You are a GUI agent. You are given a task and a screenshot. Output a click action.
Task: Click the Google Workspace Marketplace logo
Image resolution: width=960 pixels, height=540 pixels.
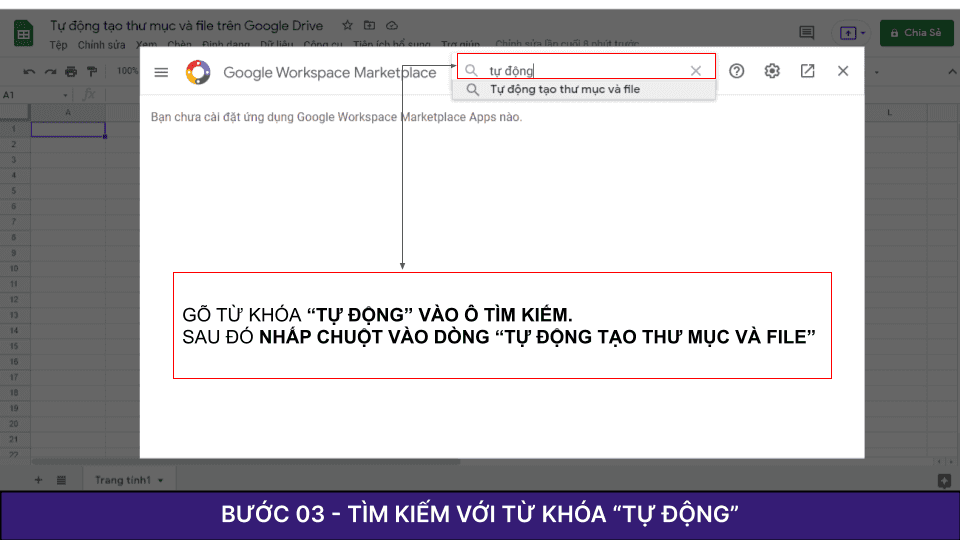[198, 72]
